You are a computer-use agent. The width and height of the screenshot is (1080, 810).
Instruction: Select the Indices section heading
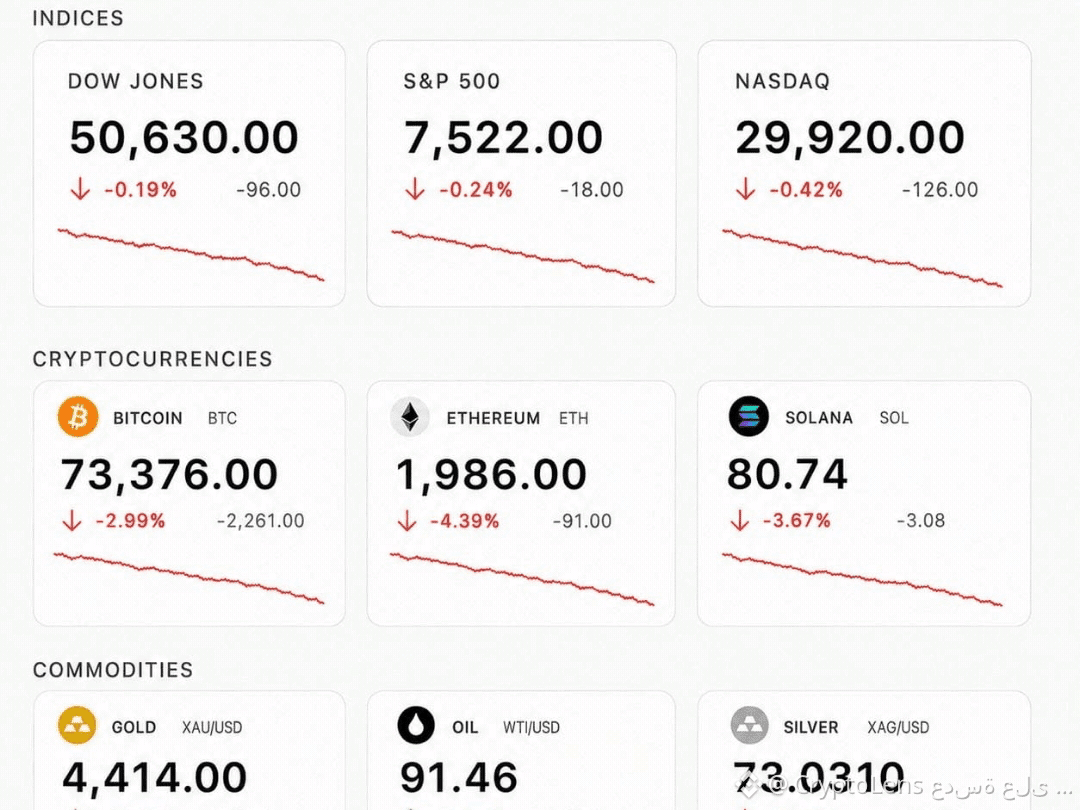point(78,18)
